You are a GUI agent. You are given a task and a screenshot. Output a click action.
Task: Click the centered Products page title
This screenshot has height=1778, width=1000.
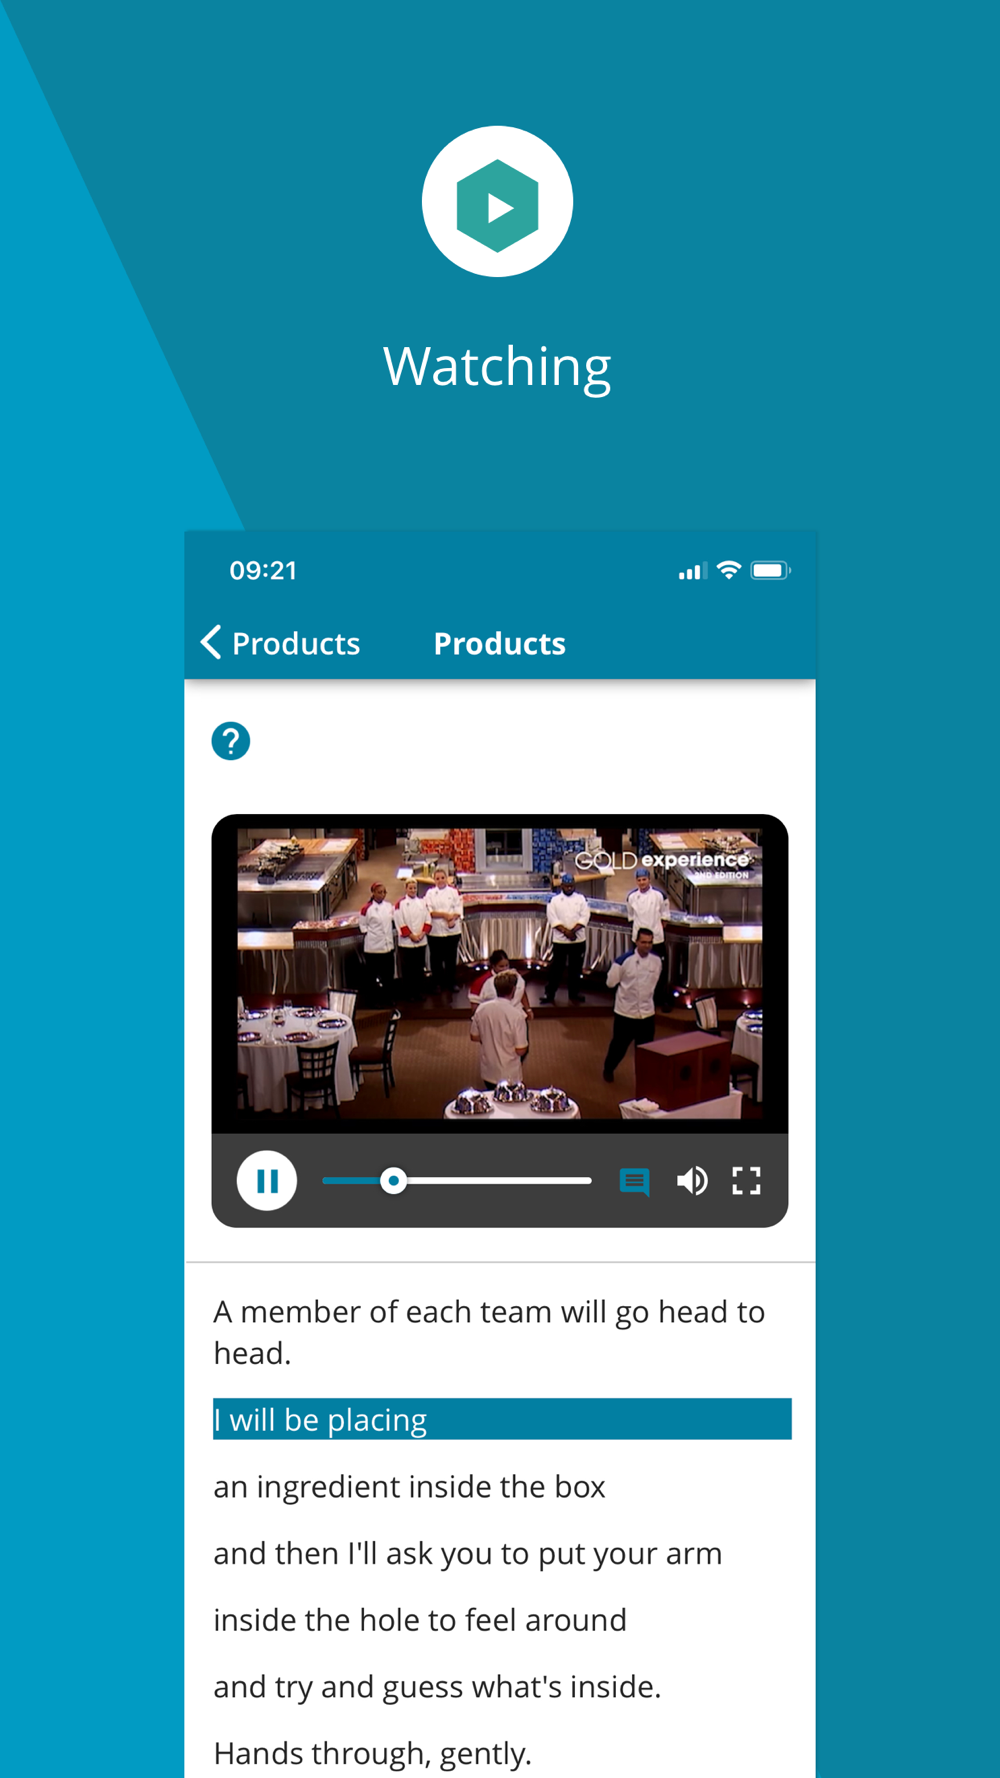pos(500,643)
